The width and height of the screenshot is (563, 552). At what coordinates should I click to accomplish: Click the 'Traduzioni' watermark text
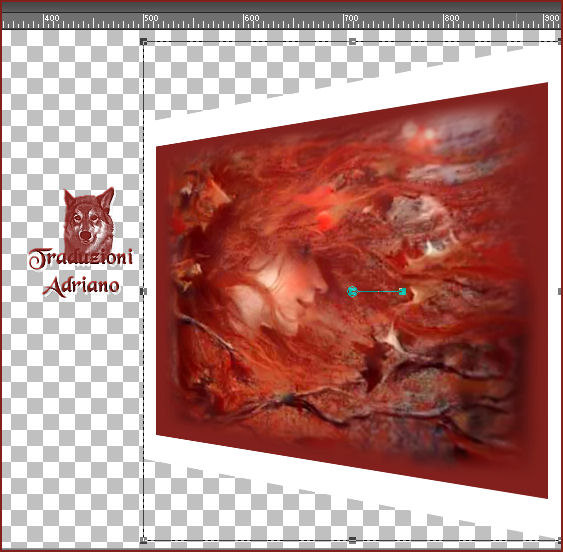coord(81,258)
